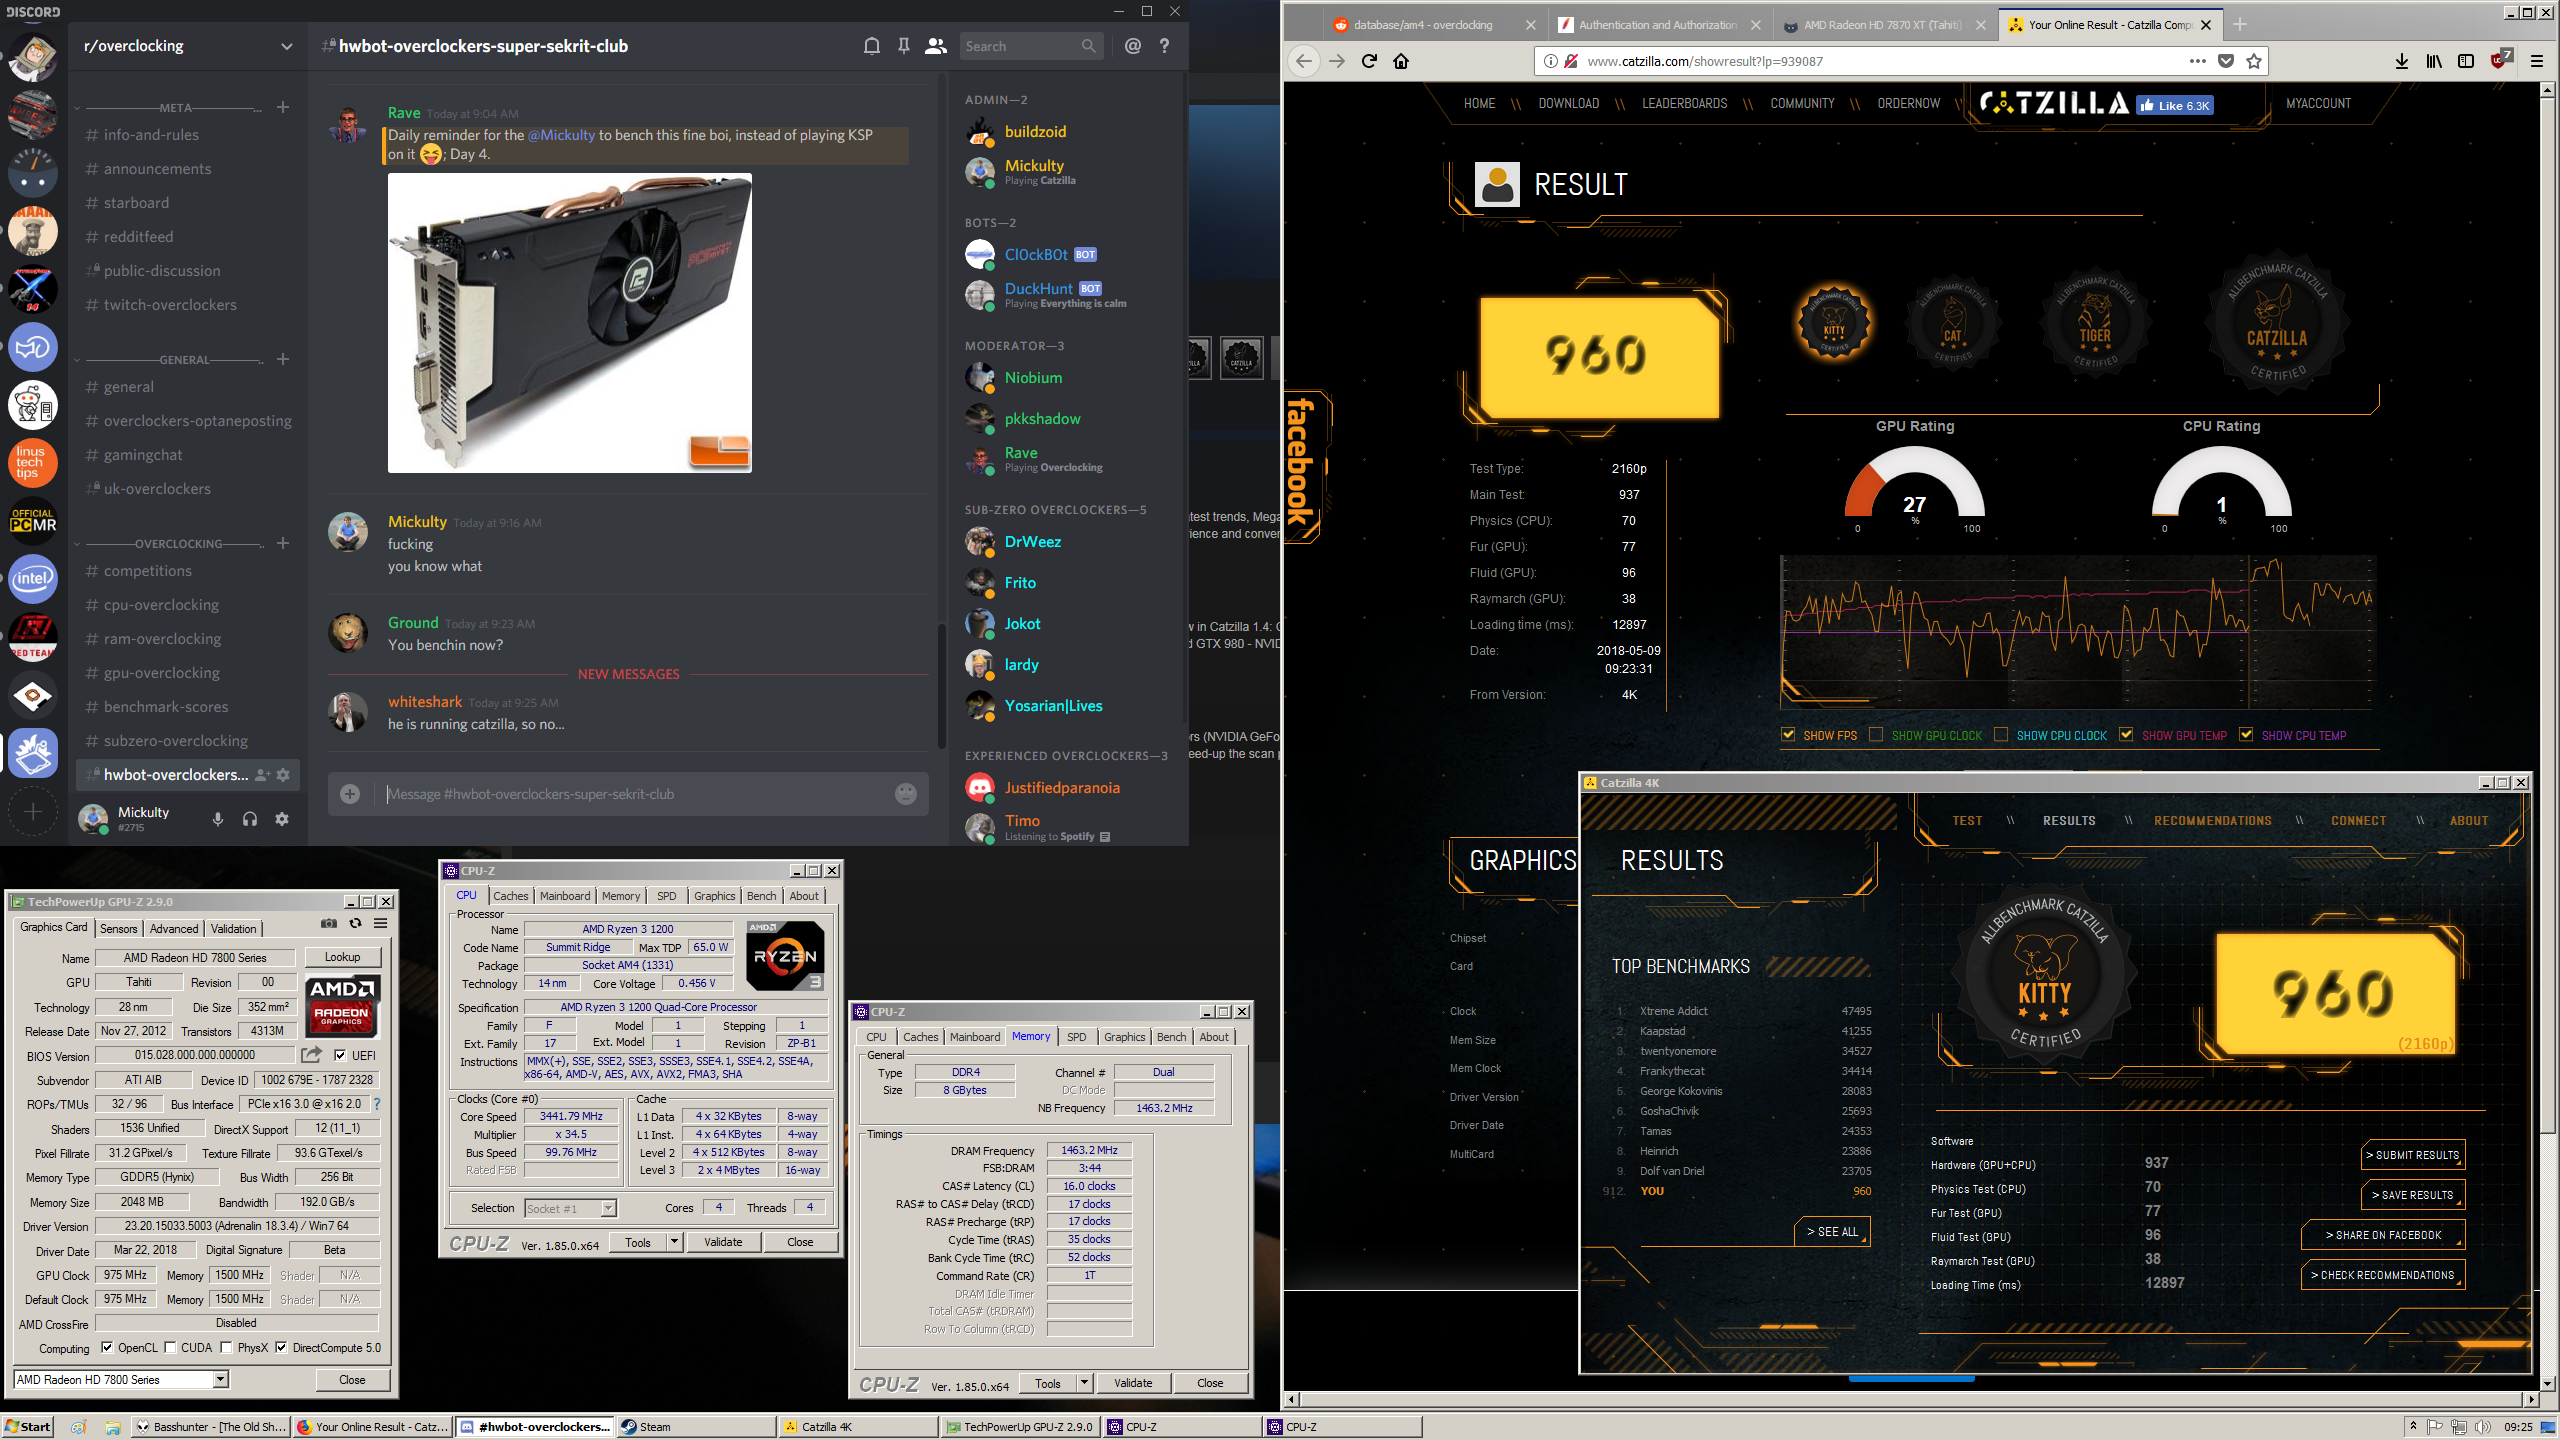Open Discord user settings gear
Image resolution: width=2560 pixels, height=1440 pixels.
[x=282, y=819]
